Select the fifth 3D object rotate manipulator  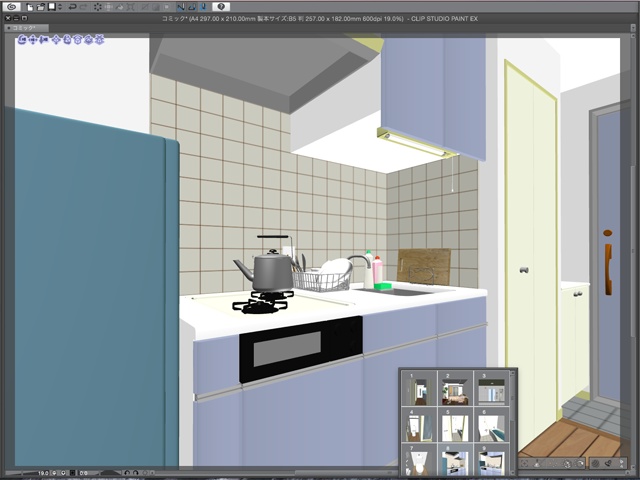tap(67, 40)
